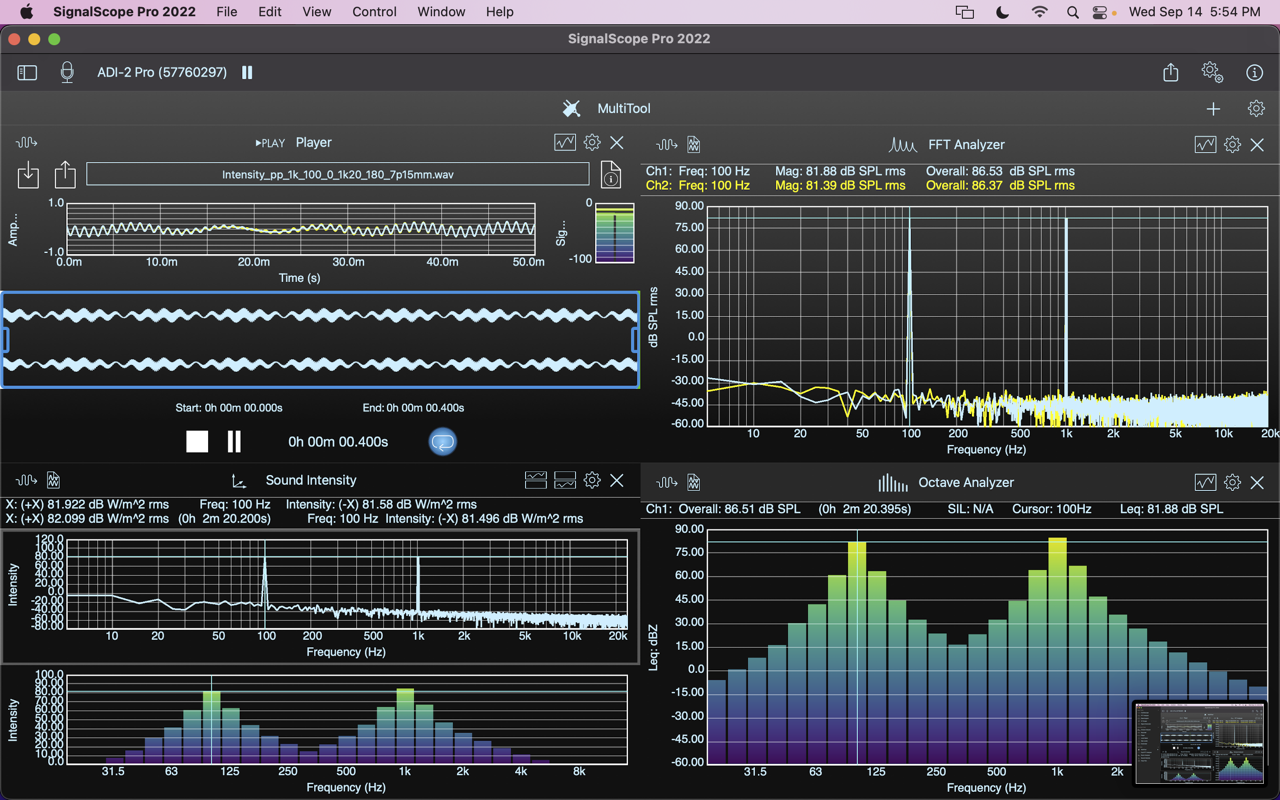Click the MultiTool crossed-tools icon
The width and height of the screenshot is (1280, 800).
(571, 108)
